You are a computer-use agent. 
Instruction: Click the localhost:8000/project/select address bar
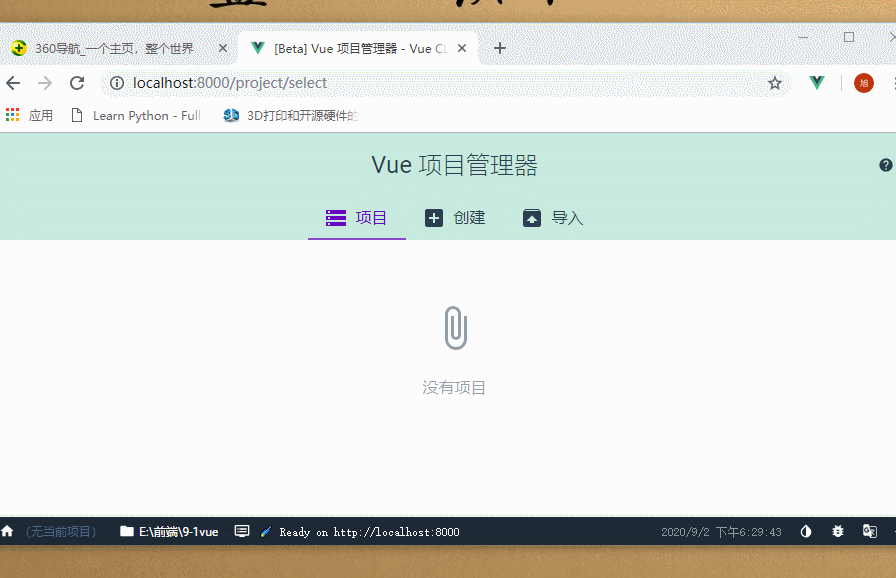point(446,83)
